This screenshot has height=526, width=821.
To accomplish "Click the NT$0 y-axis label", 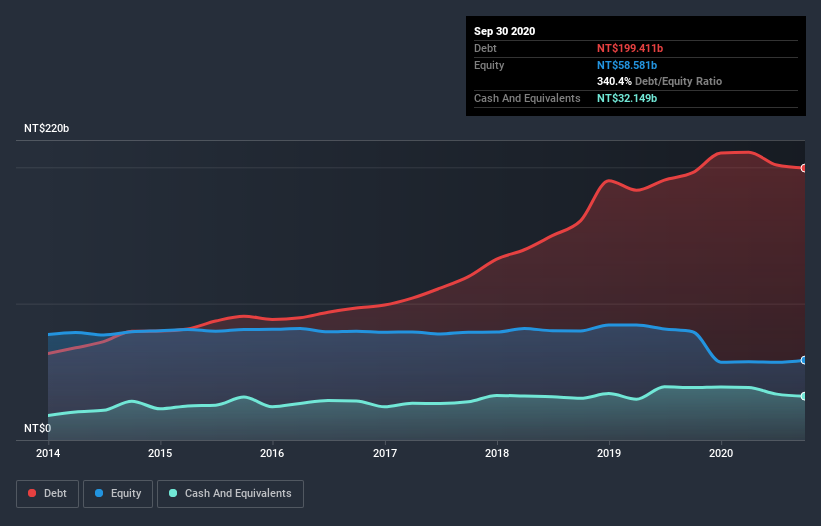I will (x=38, y=428).
